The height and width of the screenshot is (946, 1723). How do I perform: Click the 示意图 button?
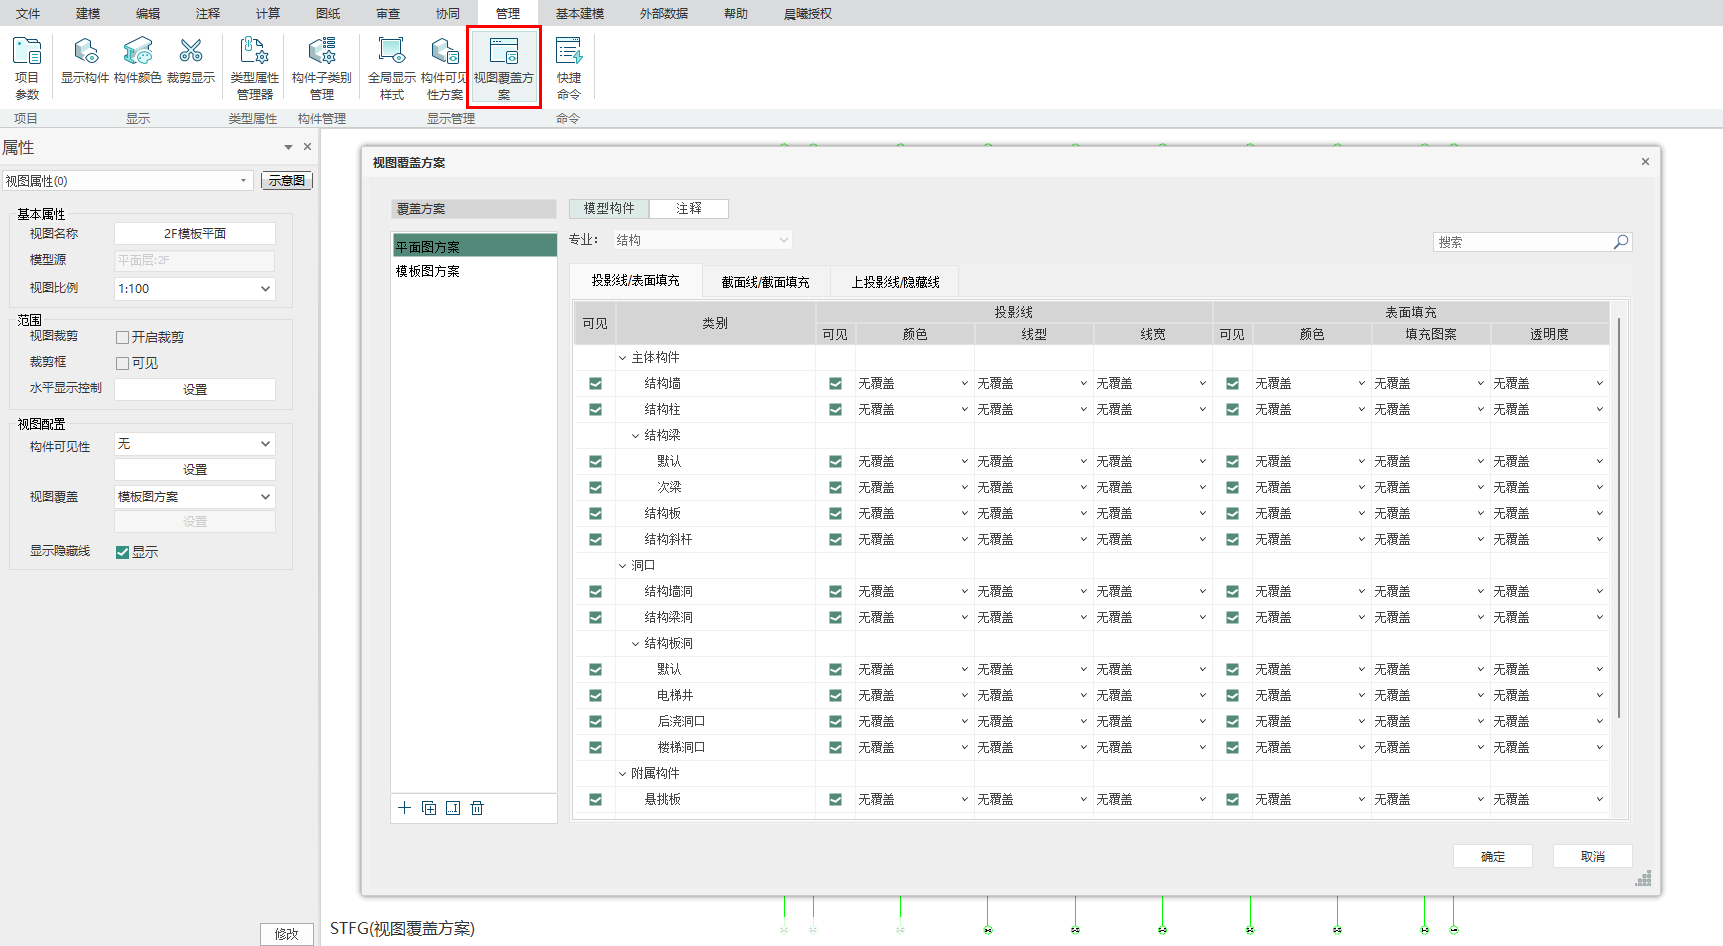pyautogui.click(x=287, y=181)
